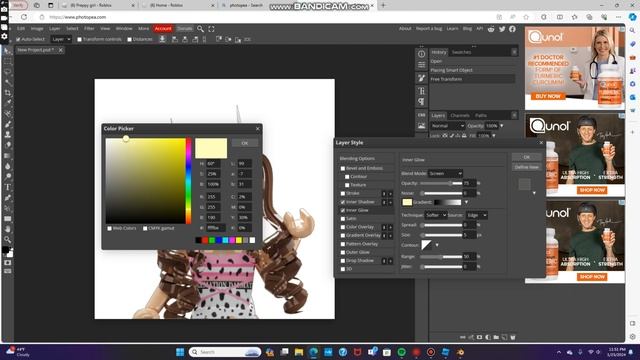
Task: Select the Move tool in left toolbar
Action: pos(8,51)
